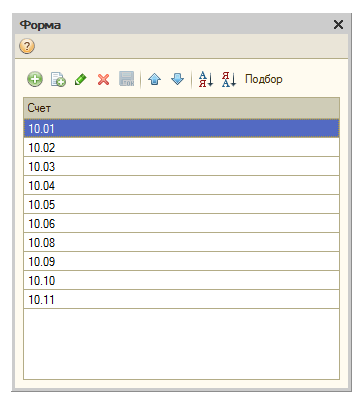Close the Форма window

(x=338, y=24)
